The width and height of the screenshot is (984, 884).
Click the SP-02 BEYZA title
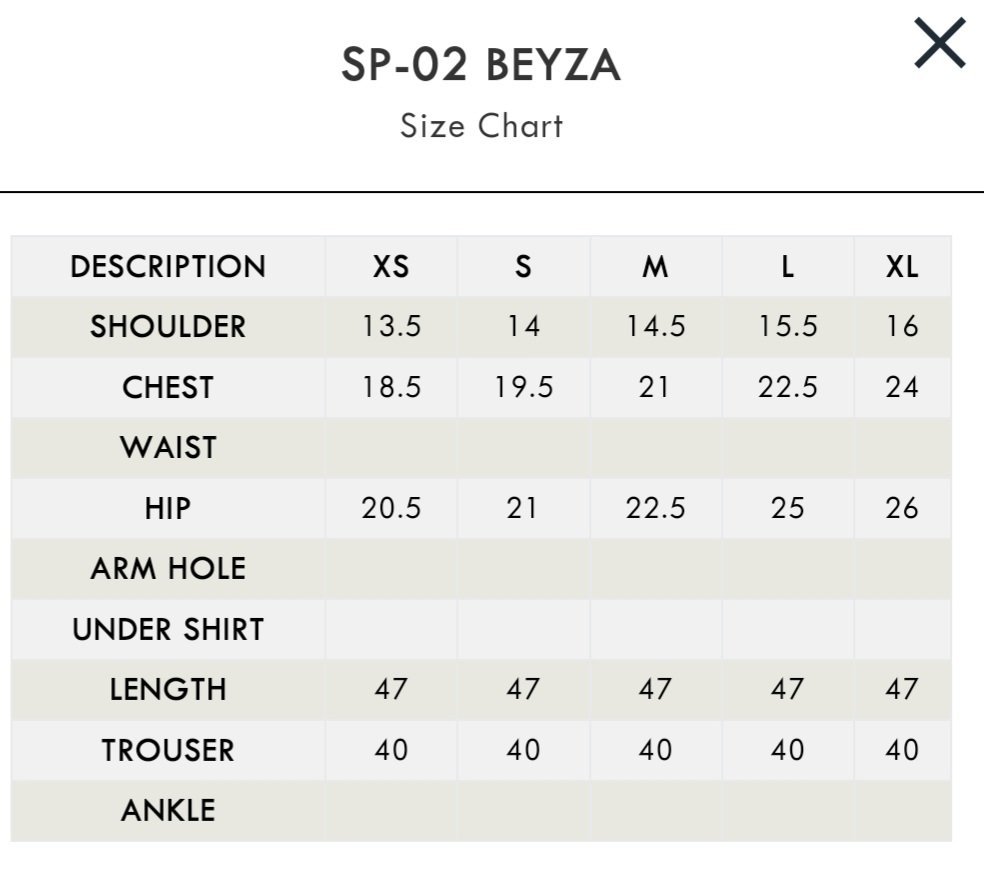point(481,65)
